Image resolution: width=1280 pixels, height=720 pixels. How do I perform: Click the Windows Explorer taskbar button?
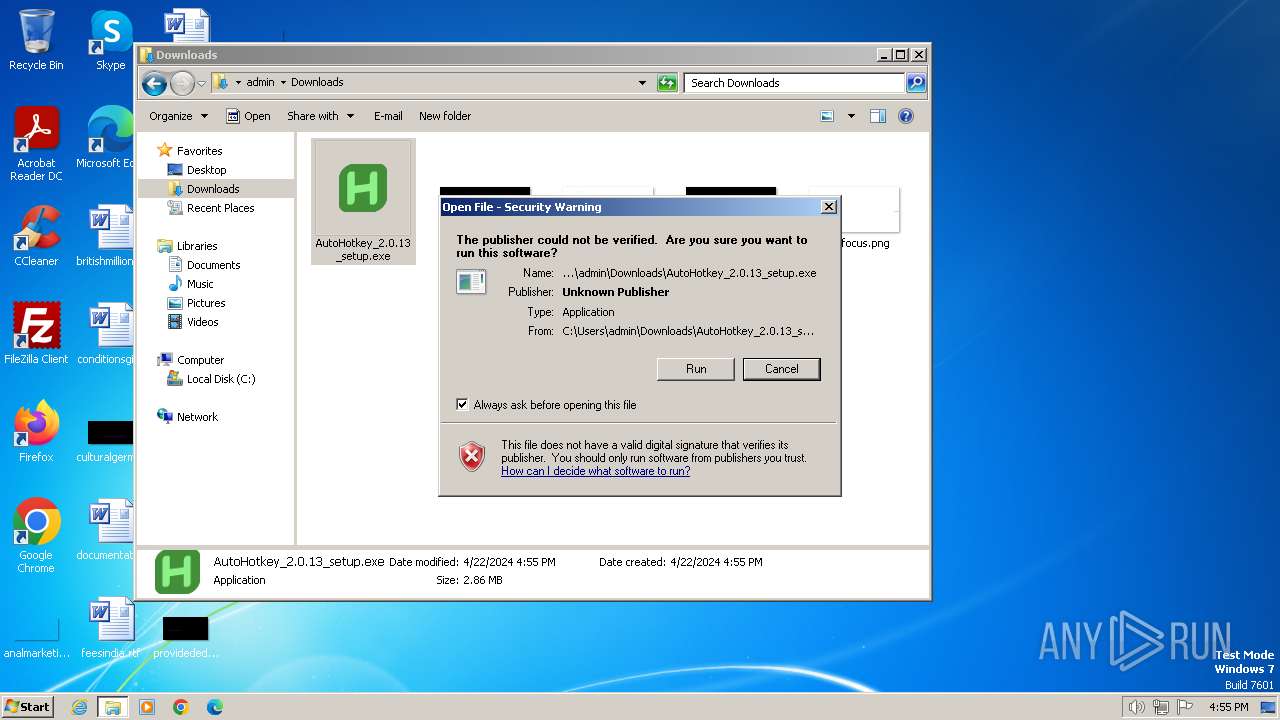coord(113,707)
